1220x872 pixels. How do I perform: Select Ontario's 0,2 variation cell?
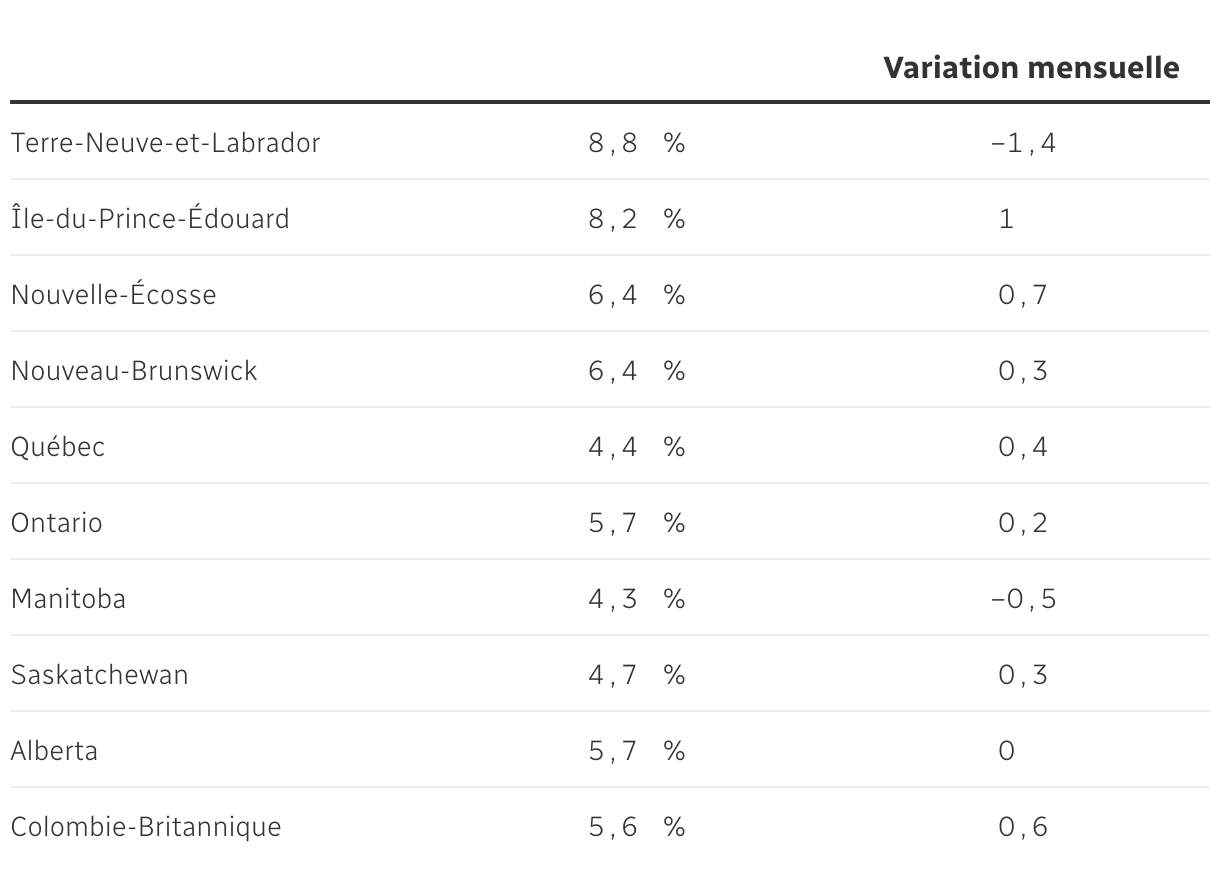[1023, 523]
